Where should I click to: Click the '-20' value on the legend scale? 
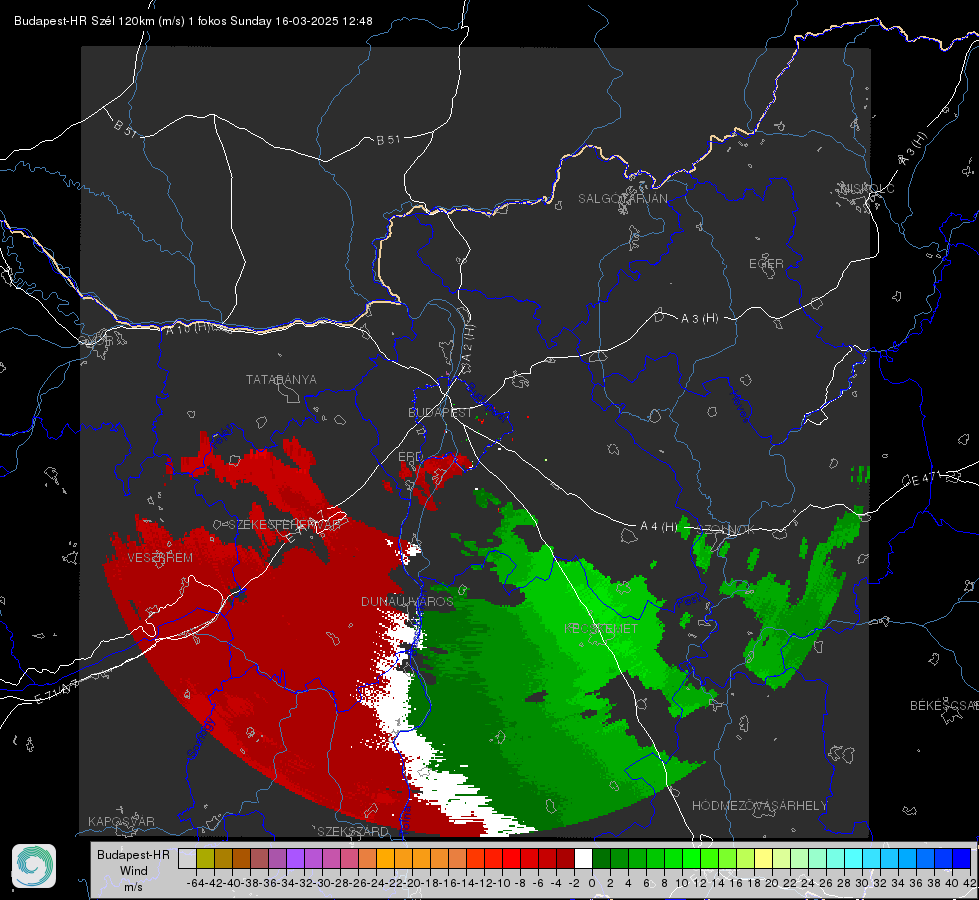pyautogui.click(x=412, y=883)
